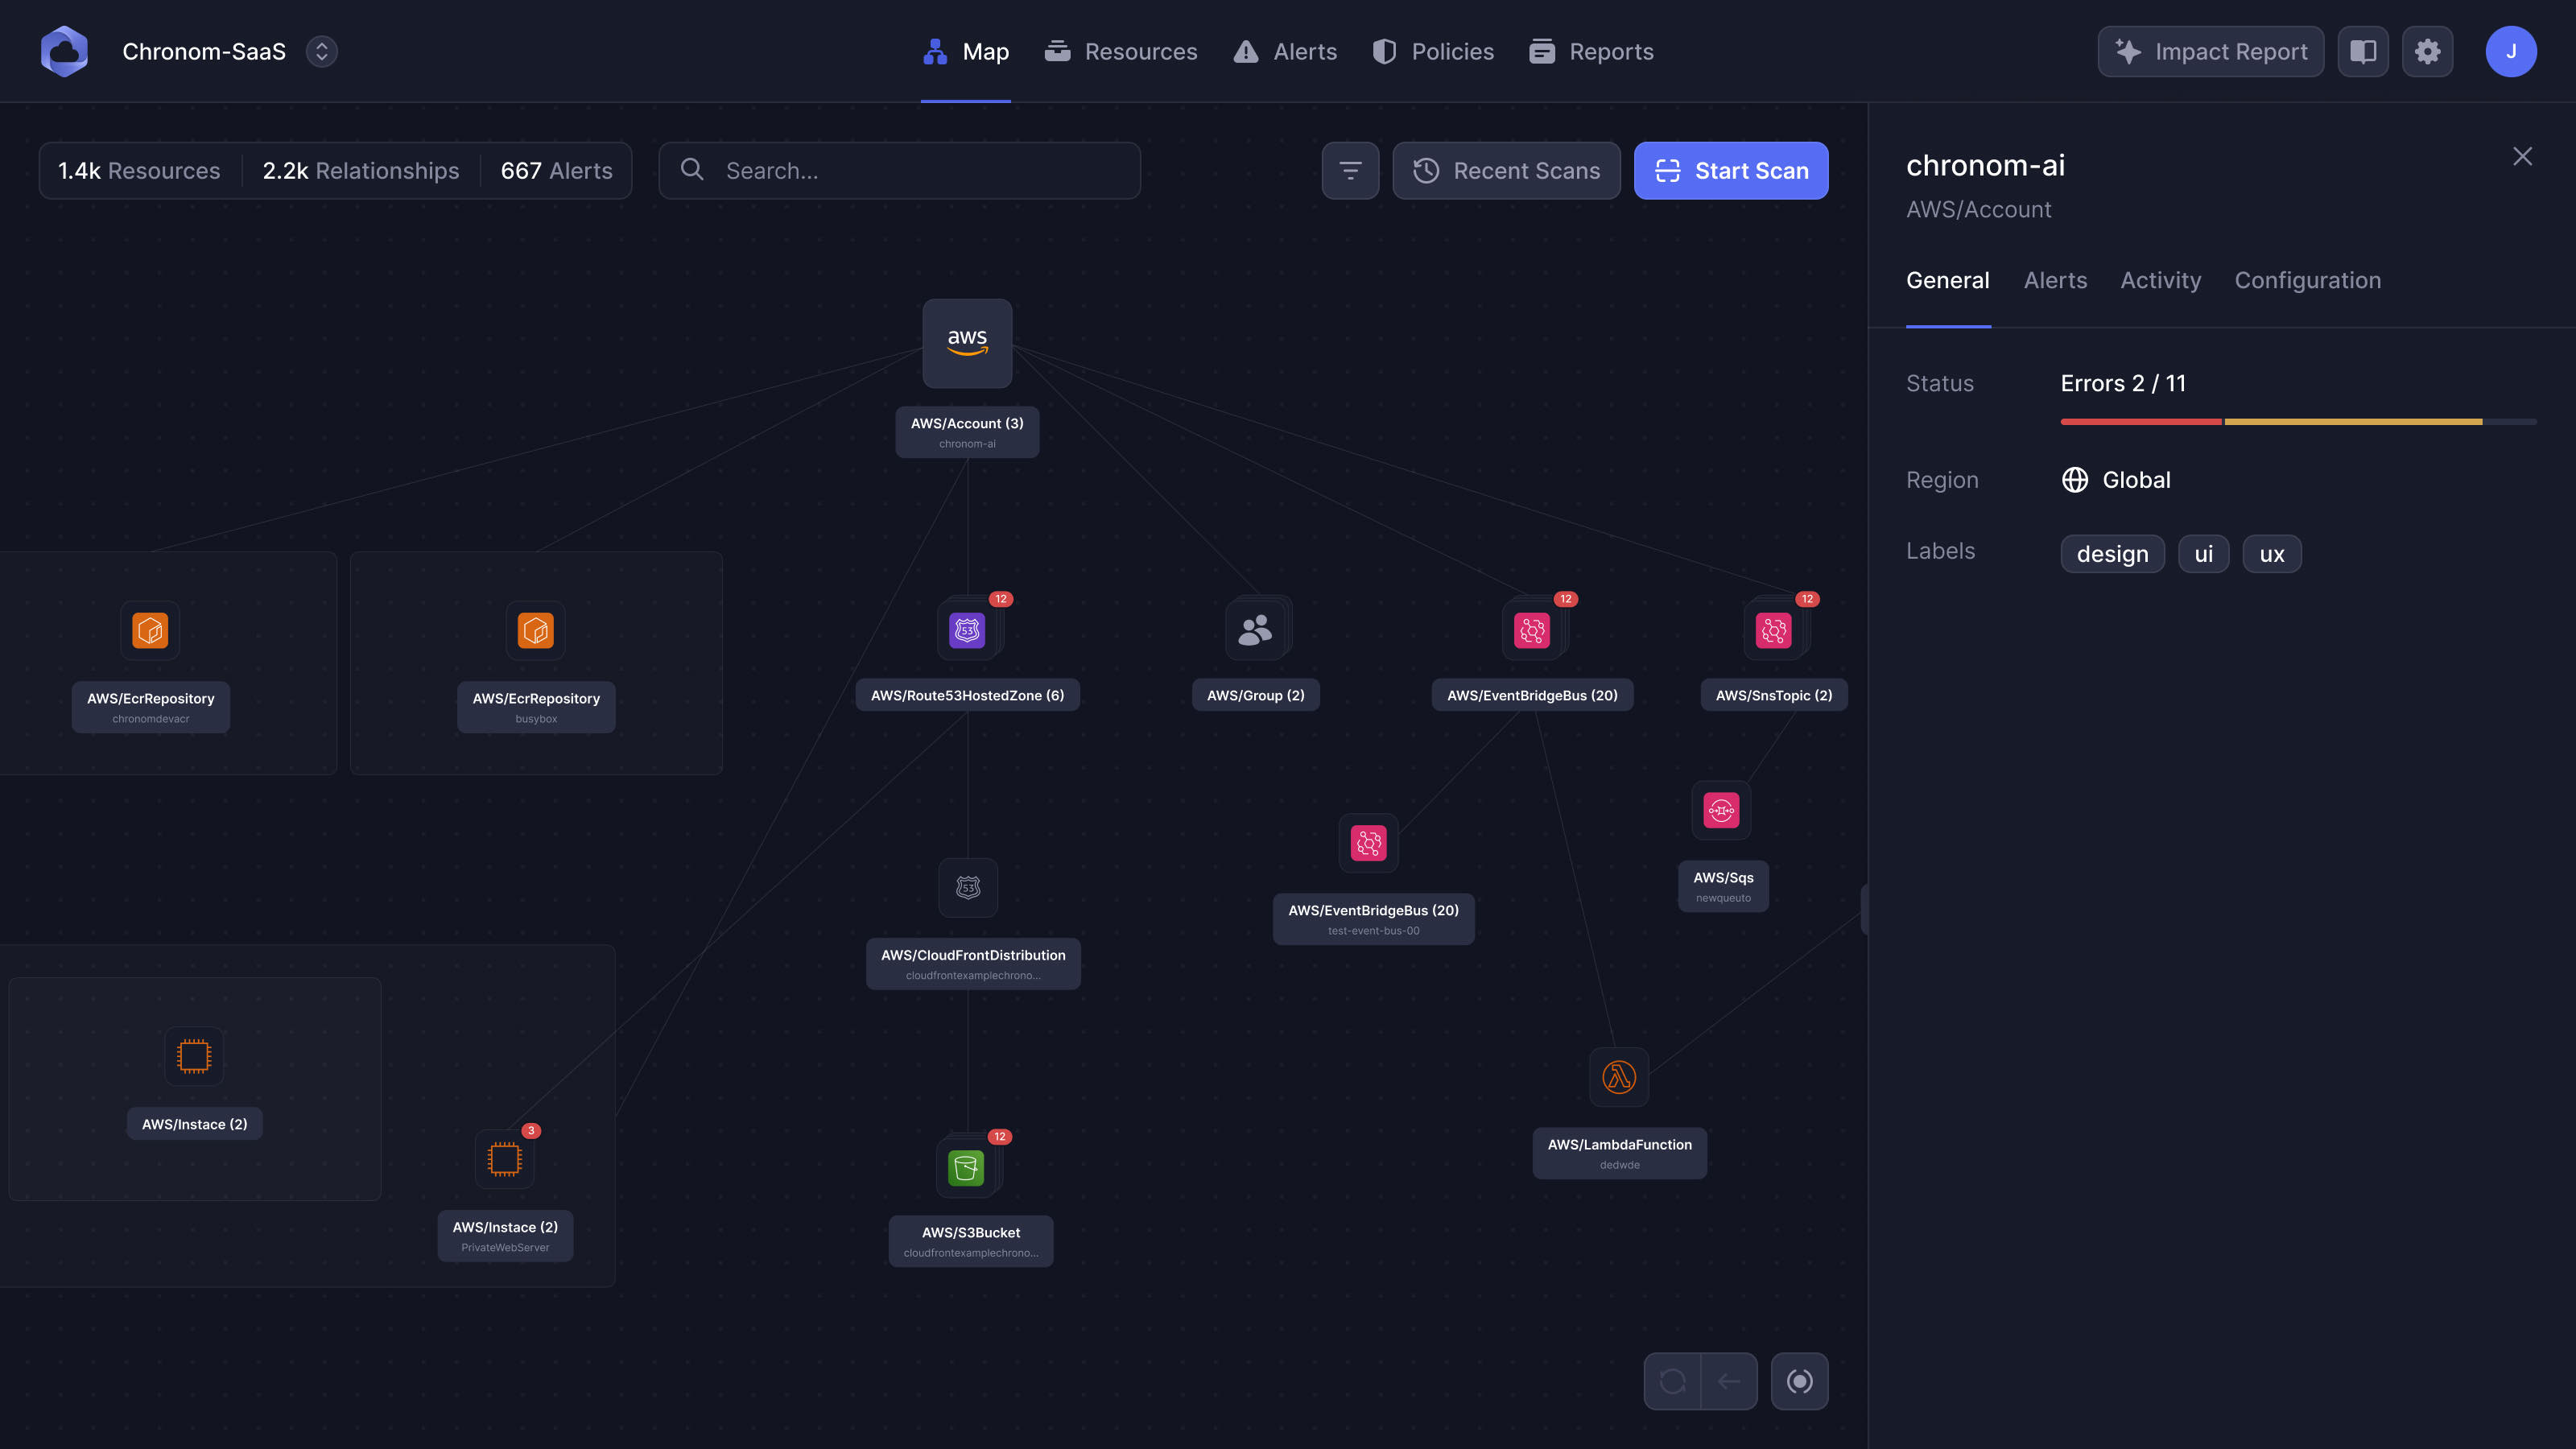Select the S3Bucket node icon
The height and width of the screenshot is (1449, 2576).
tap(965, 1167)
